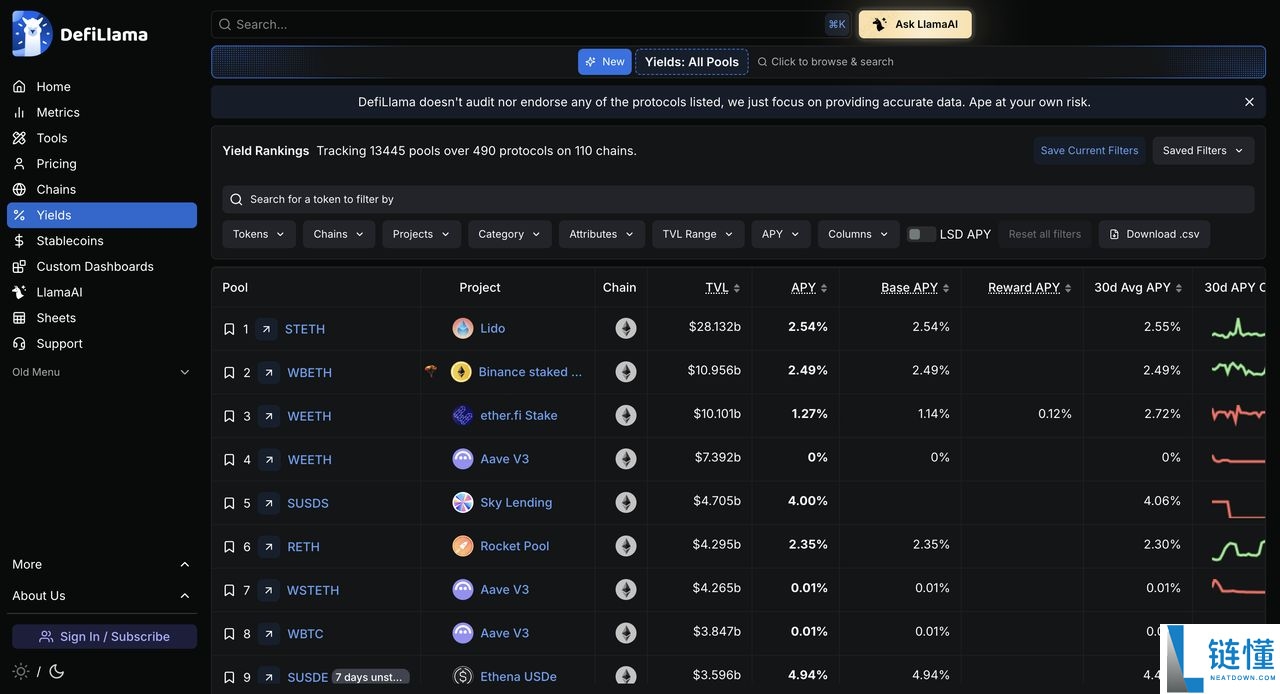Open the Chains filter dropdown
The height and width of the screenshot is (694, 1280).
point(339,234)
